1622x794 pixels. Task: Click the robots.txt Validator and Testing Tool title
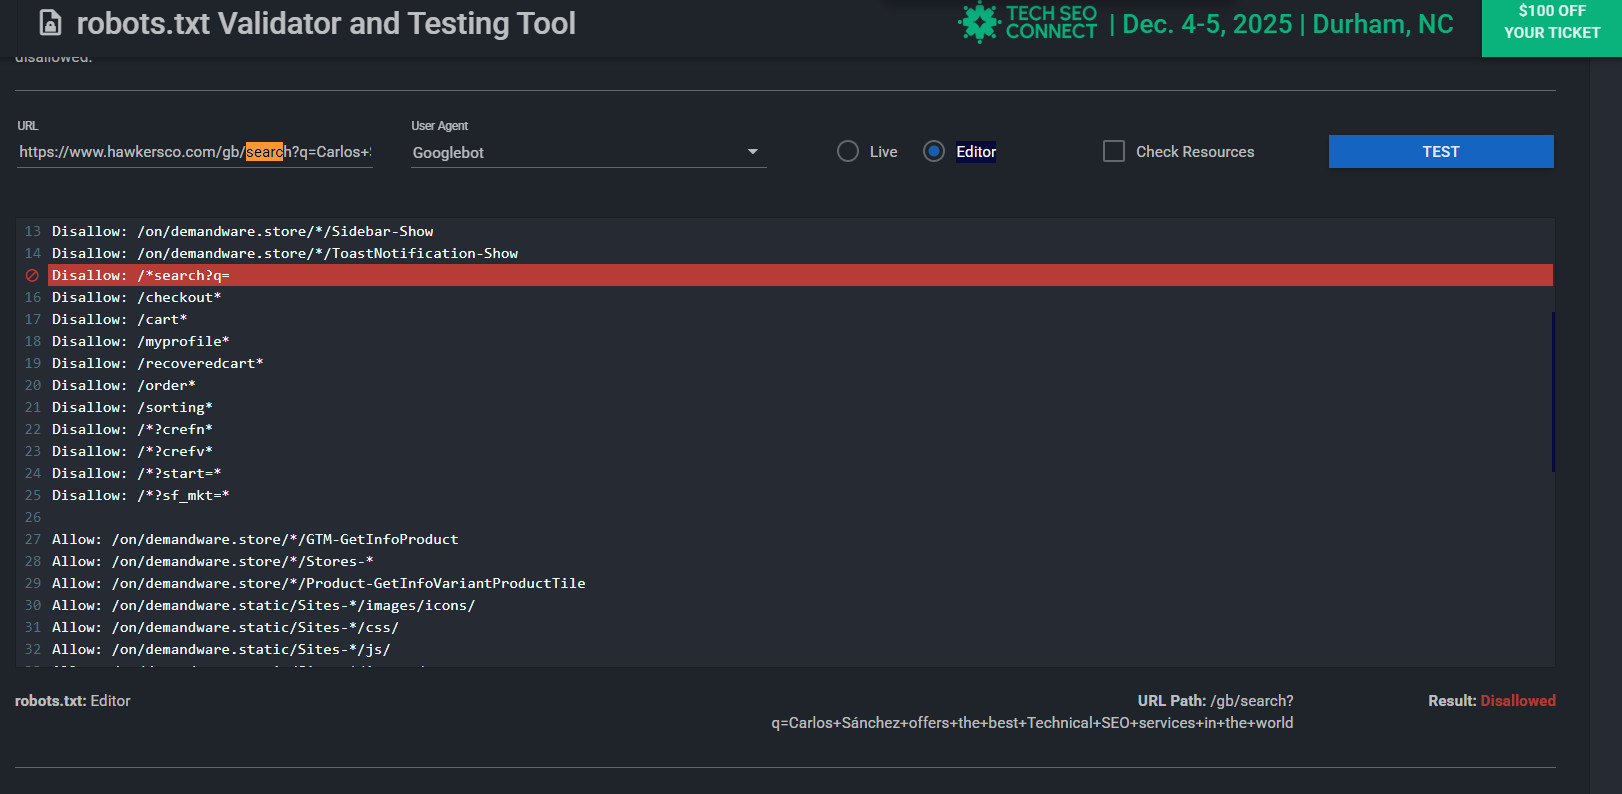pyautogui.click(x=326, y=23)
